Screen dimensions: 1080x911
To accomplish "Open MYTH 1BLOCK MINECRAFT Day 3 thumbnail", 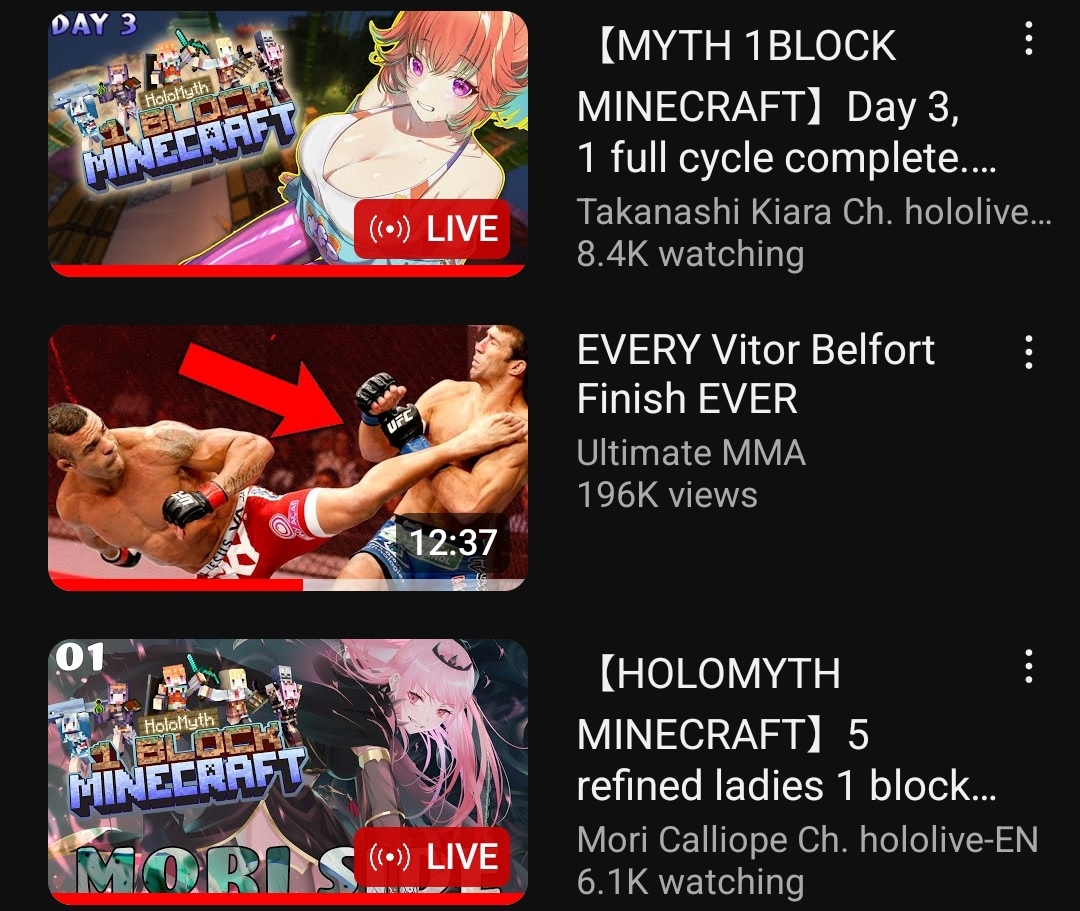I will (x=288, y=143).
